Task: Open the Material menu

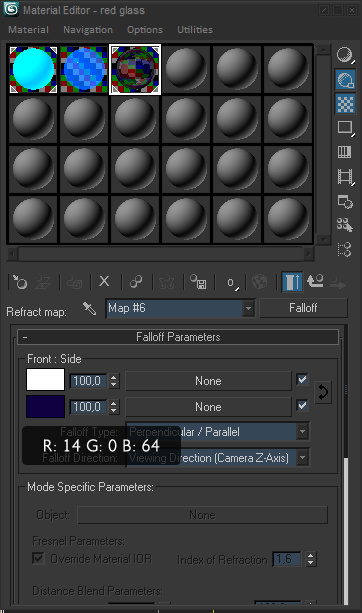Action: [29, 30]
